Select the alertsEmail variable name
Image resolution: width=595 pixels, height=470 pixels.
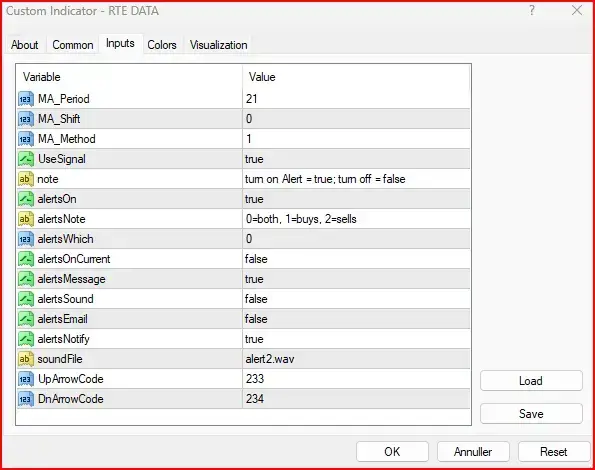62,319
